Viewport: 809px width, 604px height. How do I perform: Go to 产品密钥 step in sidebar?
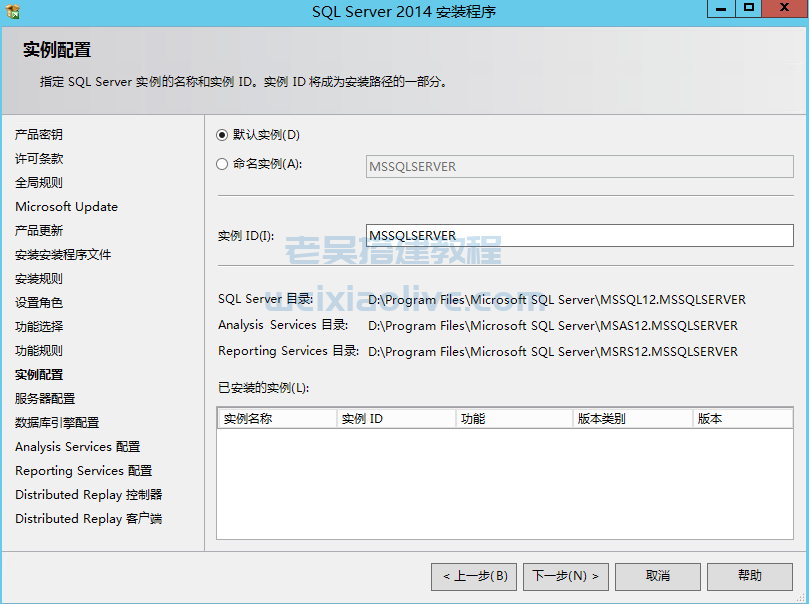[39, 135]
